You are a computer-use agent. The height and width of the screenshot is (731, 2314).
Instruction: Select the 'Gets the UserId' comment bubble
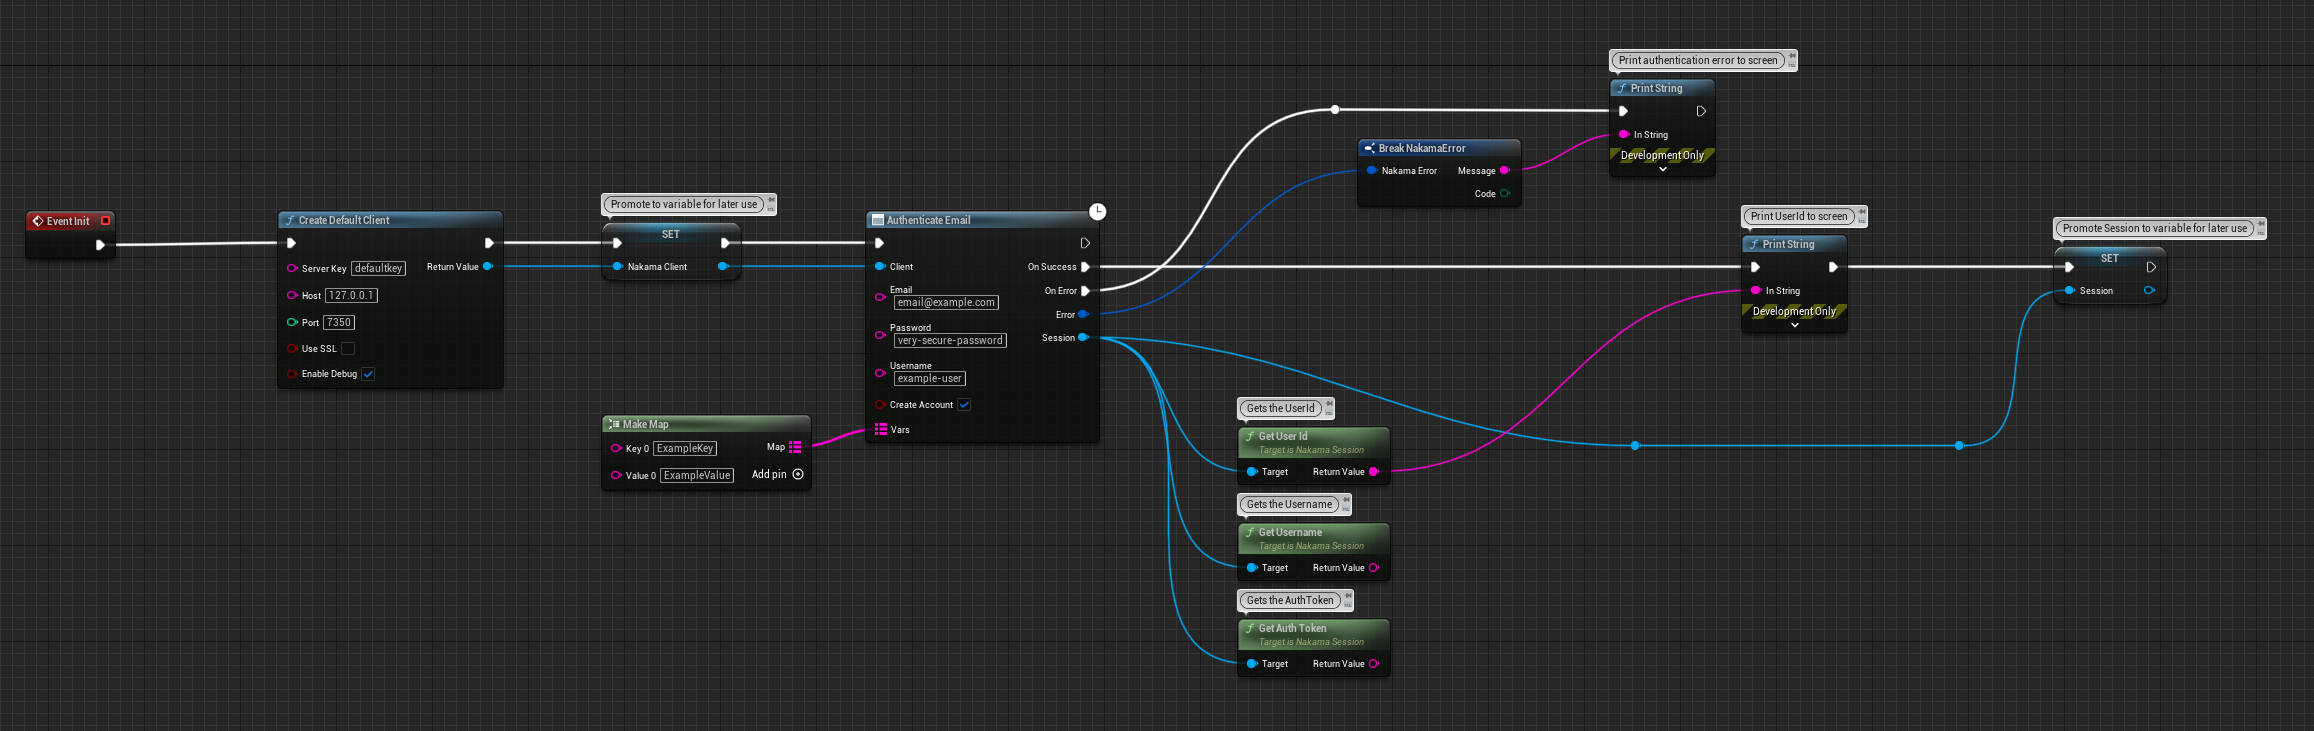coord(1280,408)
